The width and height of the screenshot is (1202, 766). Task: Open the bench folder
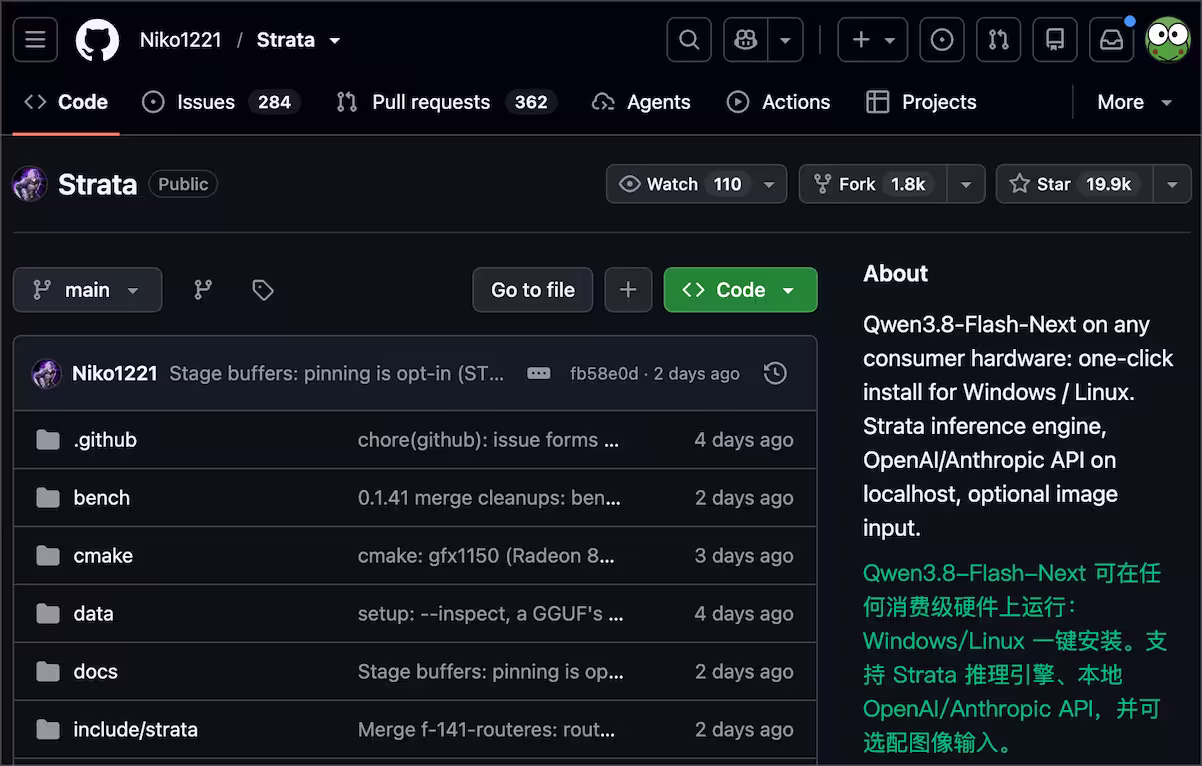click(102, 498)
